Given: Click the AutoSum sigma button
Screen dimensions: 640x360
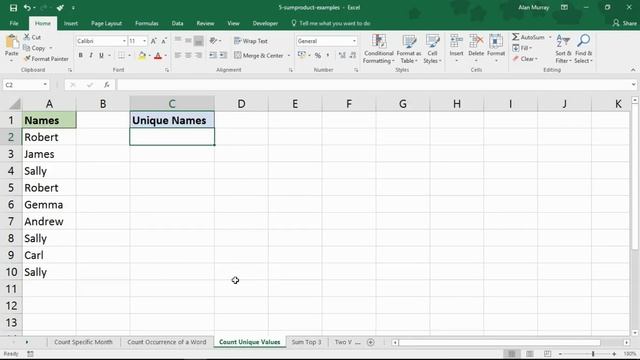Looking at the screenshot, I should tap(528, 37).
